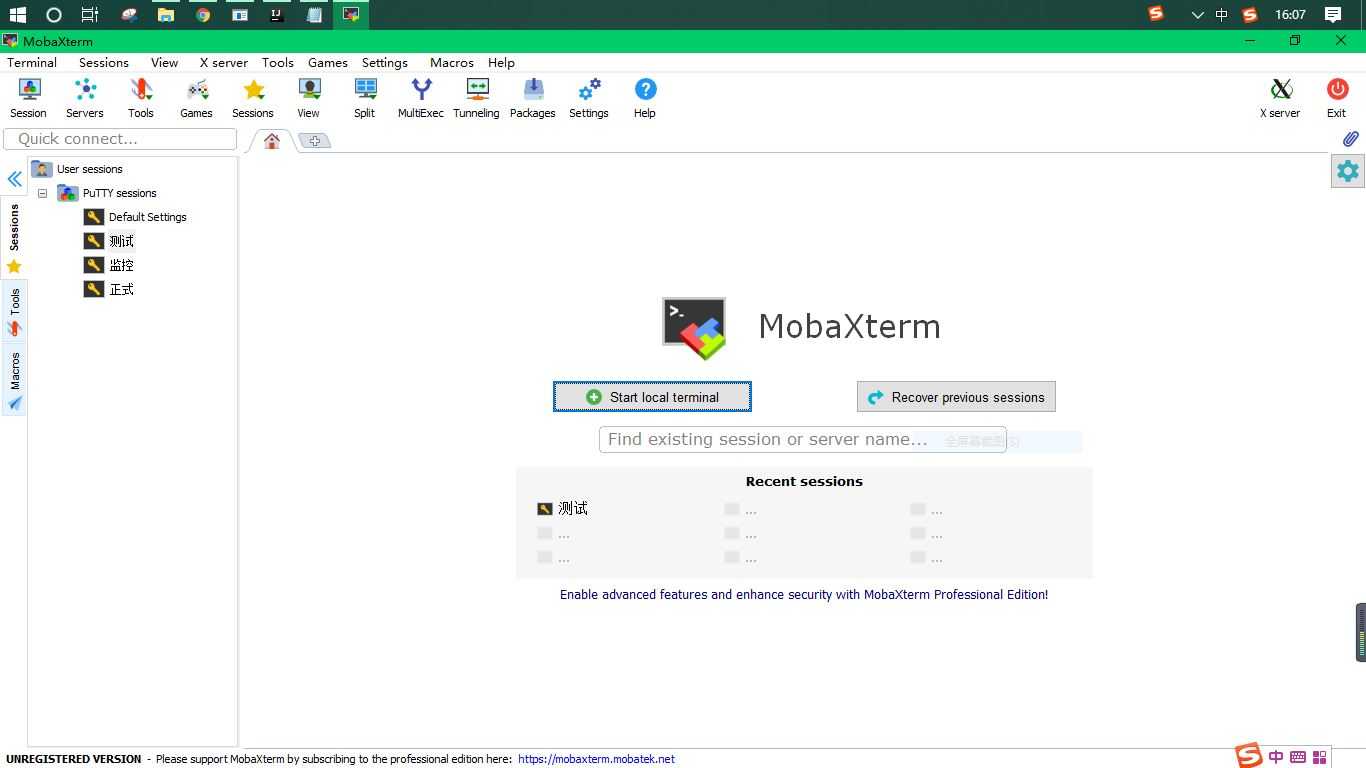Screen dimensions: 1366x768
Task: Open the Macros menu
Action: click(x=452, y=62)
